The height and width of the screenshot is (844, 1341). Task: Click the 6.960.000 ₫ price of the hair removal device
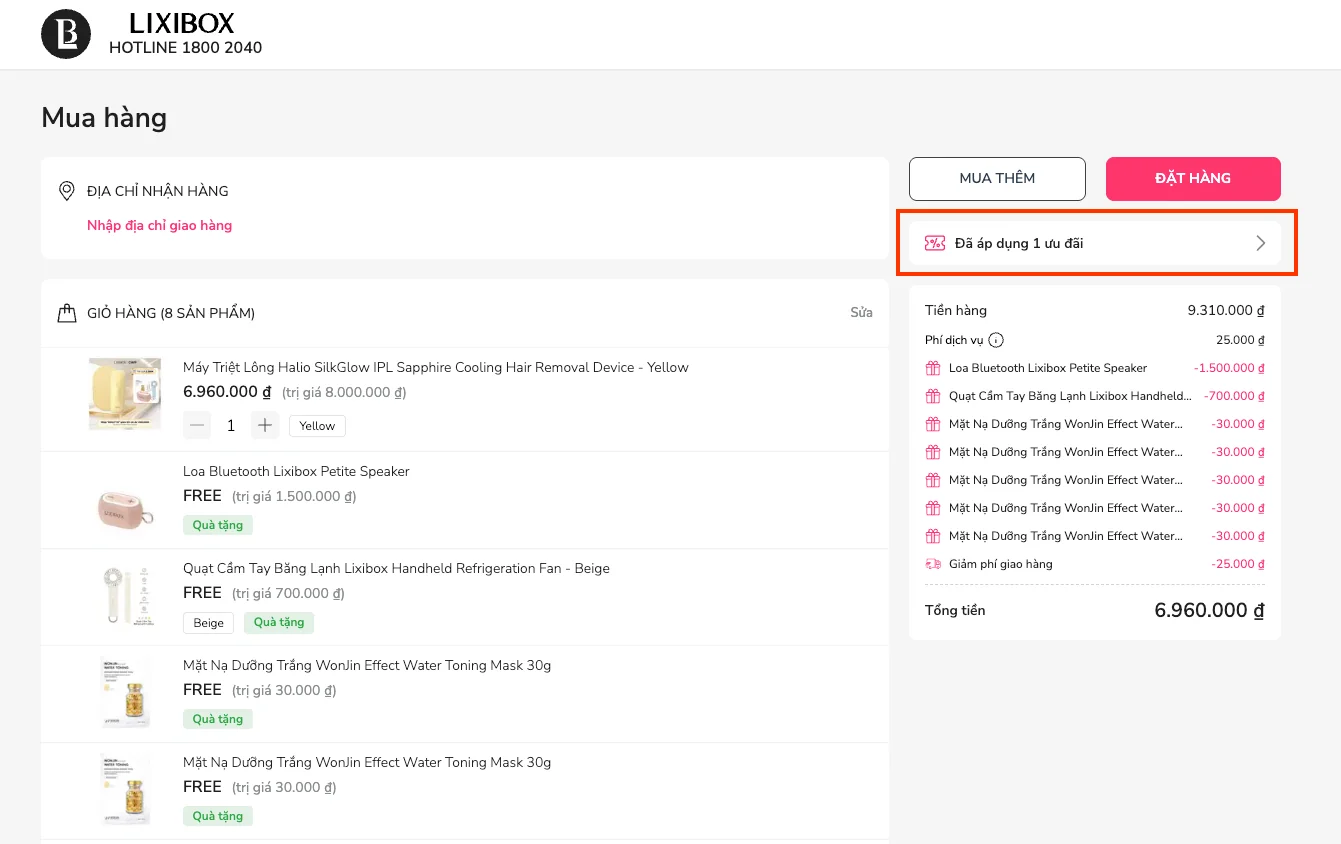[x=227, y=392]
